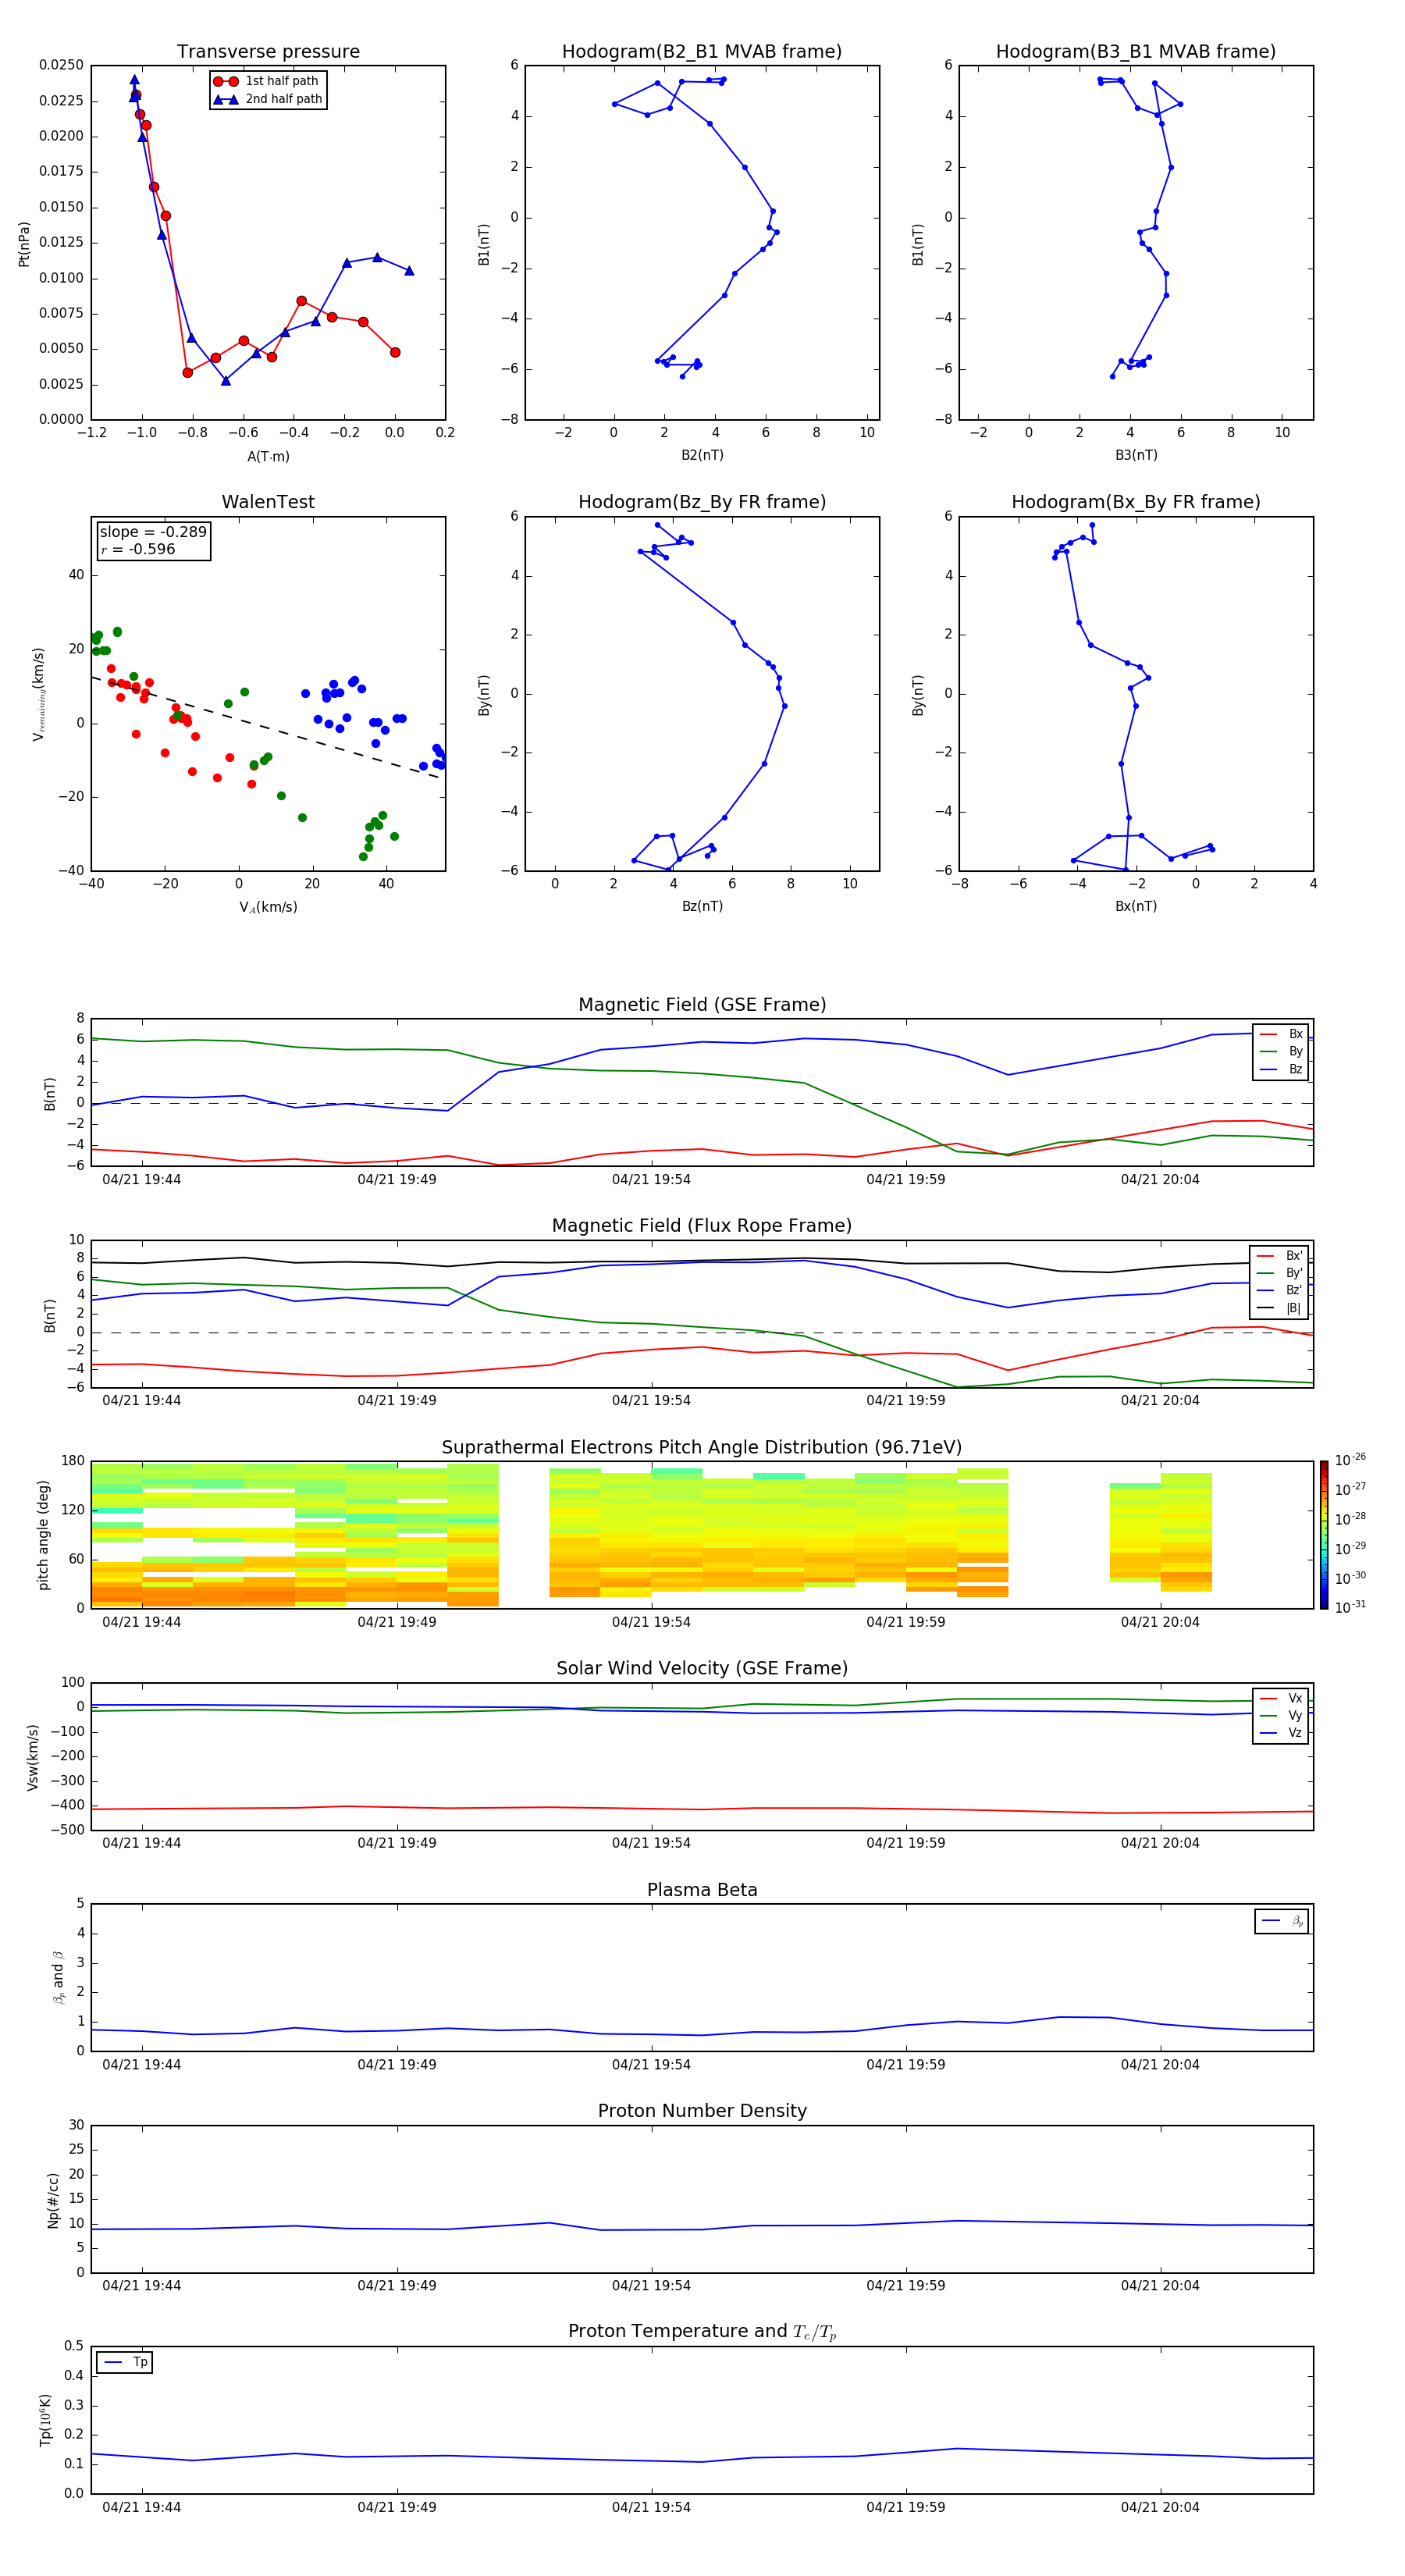
Task: Click the pitch angle color bar
Action: [x=1324, y=1535]
